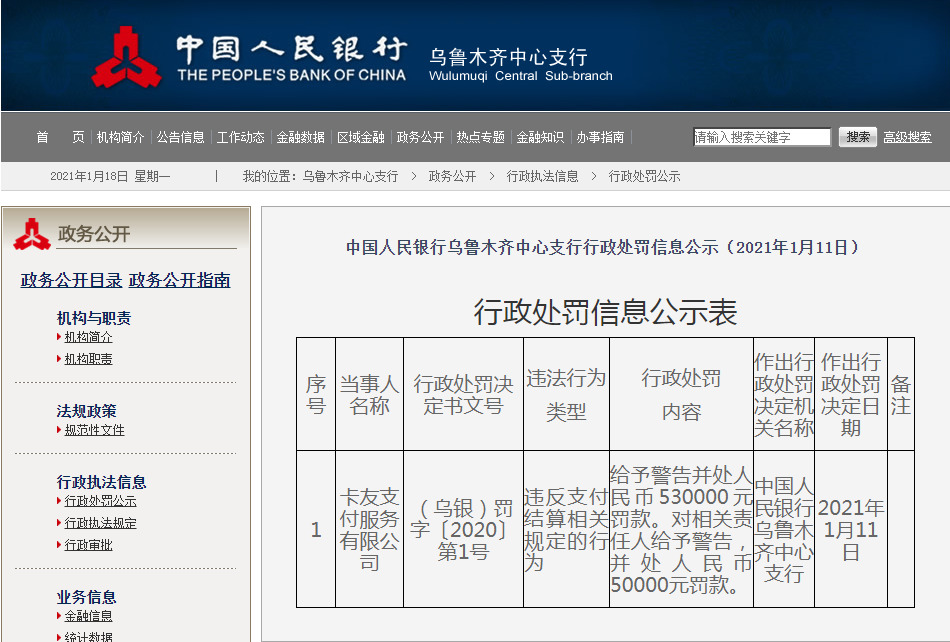Click the 行政处罚内容 column header
The image size is (950, 642).
682,395
